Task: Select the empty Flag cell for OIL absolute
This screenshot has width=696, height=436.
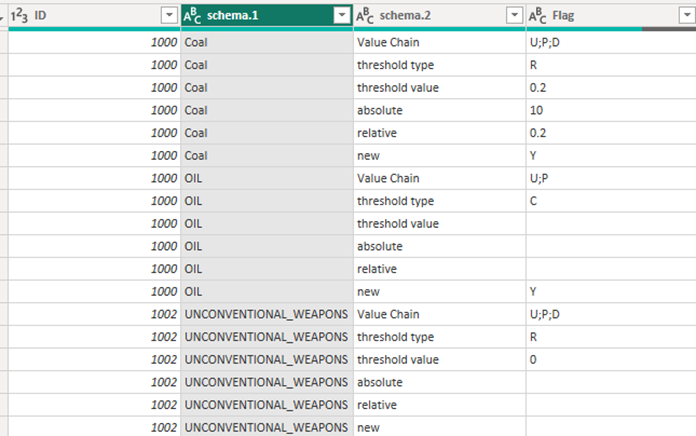Action: (611, 246)
